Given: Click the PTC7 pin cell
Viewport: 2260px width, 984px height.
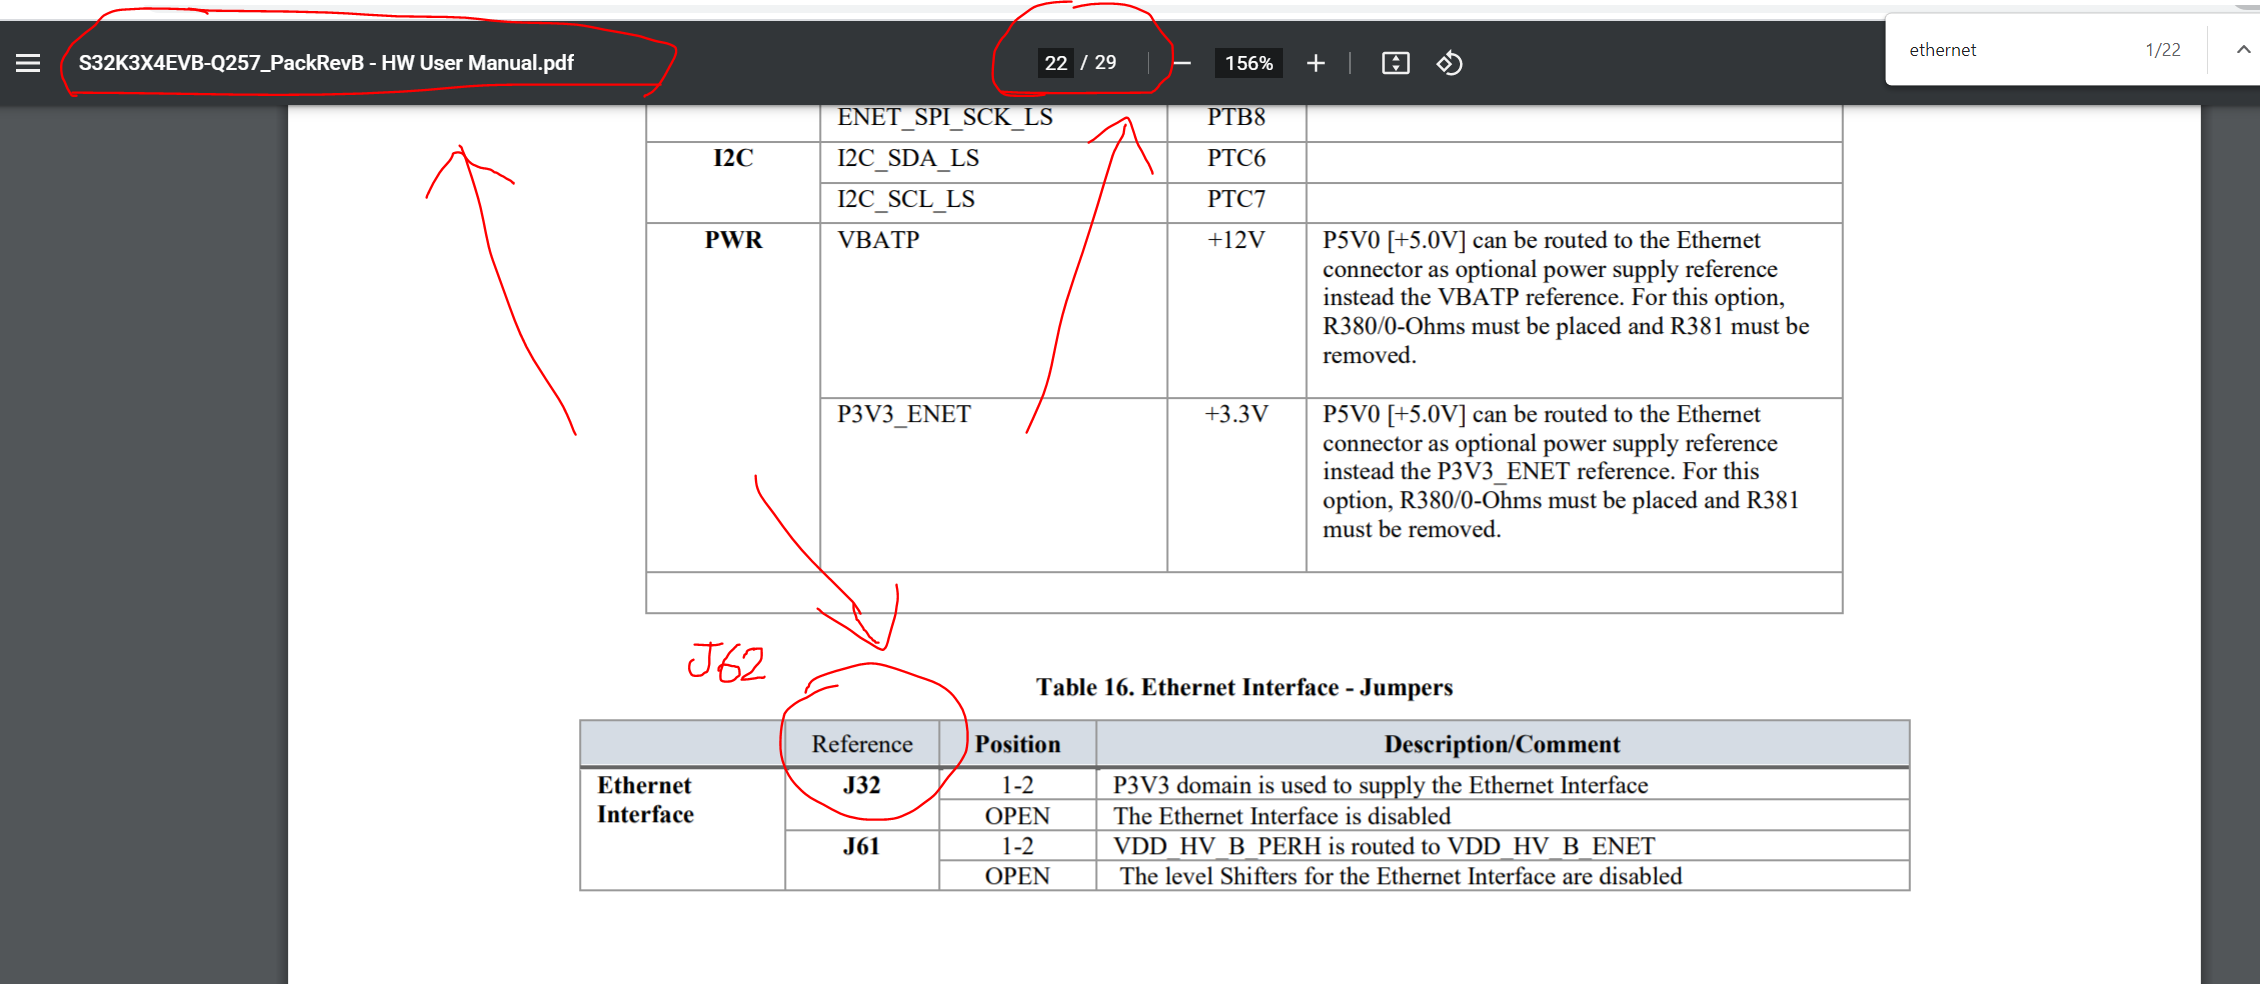Looking at the screenshot, I should tap(1236, 199).
